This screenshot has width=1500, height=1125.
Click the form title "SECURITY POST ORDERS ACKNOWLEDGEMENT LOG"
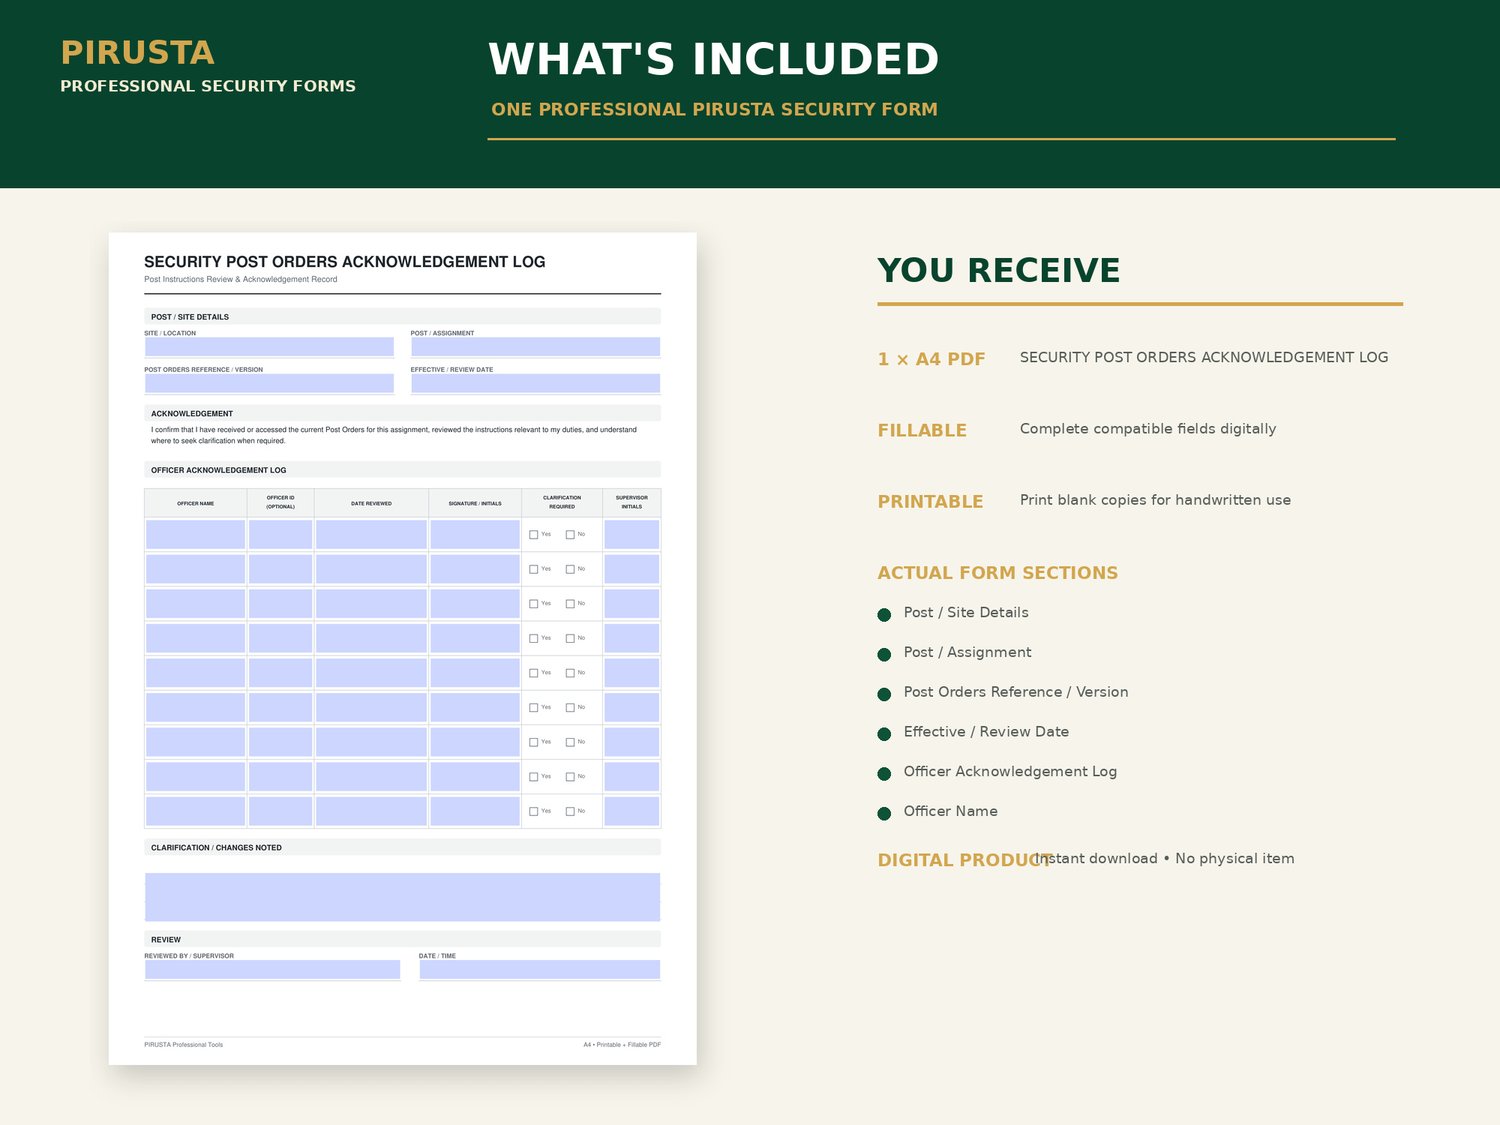tap(345, 262)
